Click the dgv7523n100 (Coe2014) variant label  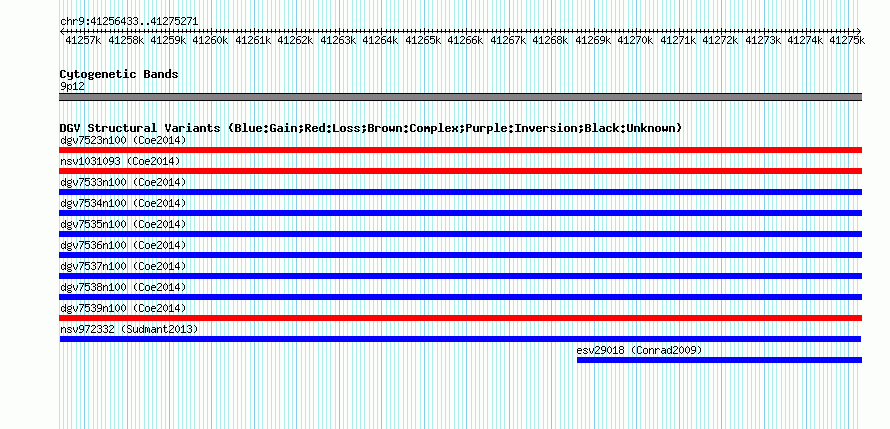point(123,140)
